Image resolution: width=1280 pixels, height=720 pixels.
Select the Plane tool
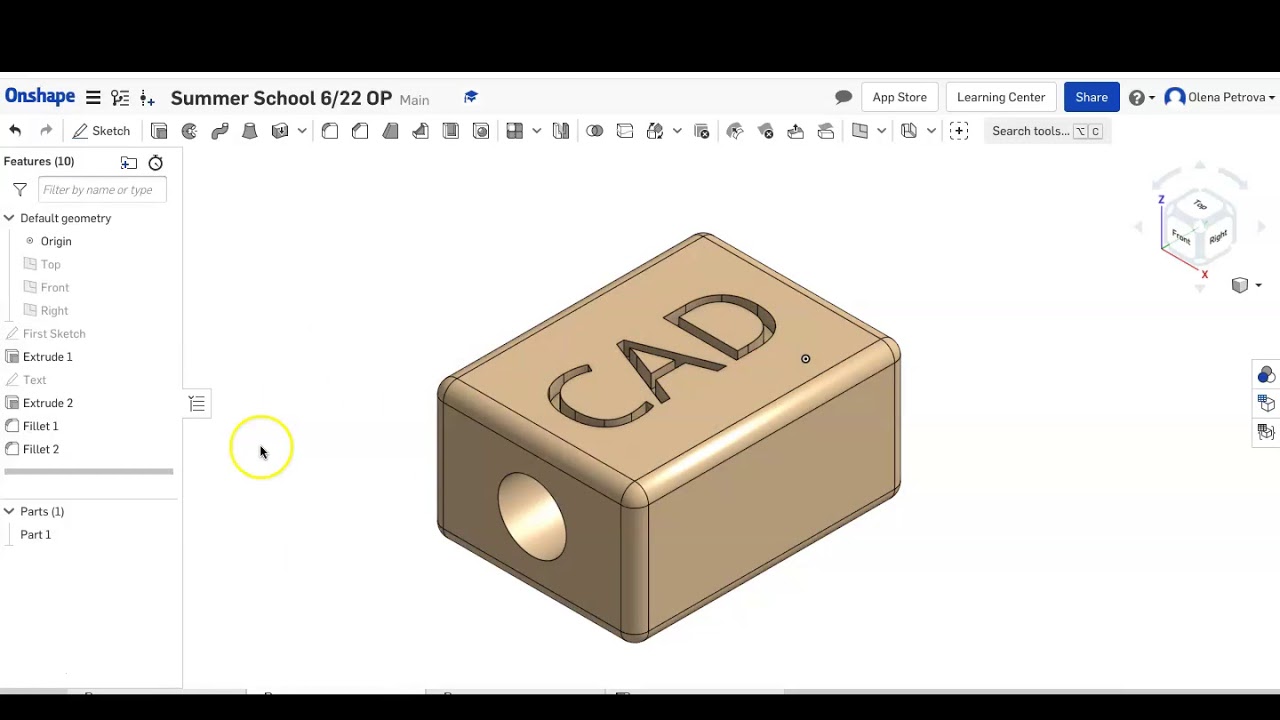click(x=860, y=131)
